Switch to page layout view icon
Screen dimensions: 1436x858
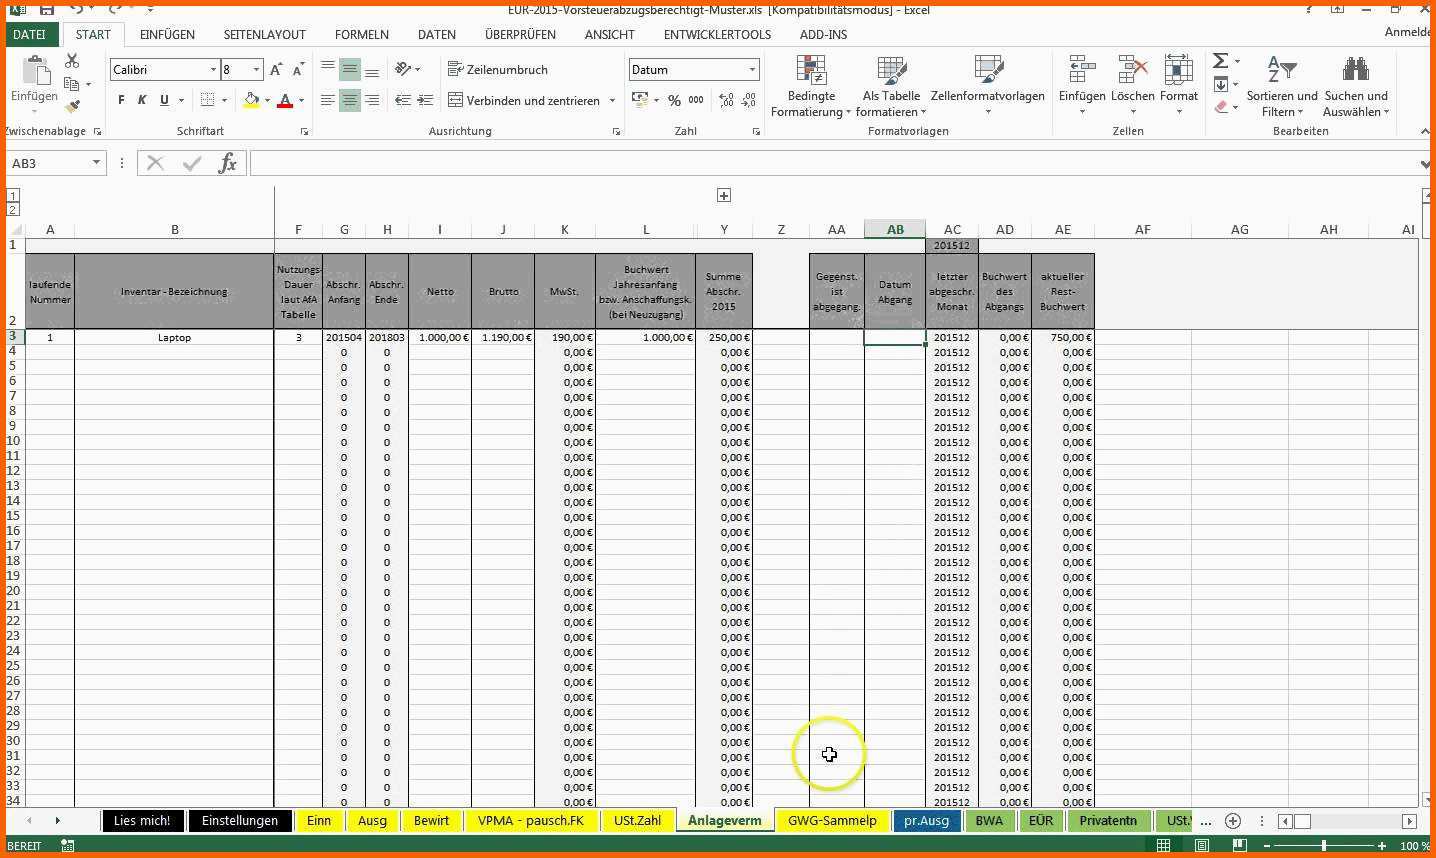[1202, 846]
